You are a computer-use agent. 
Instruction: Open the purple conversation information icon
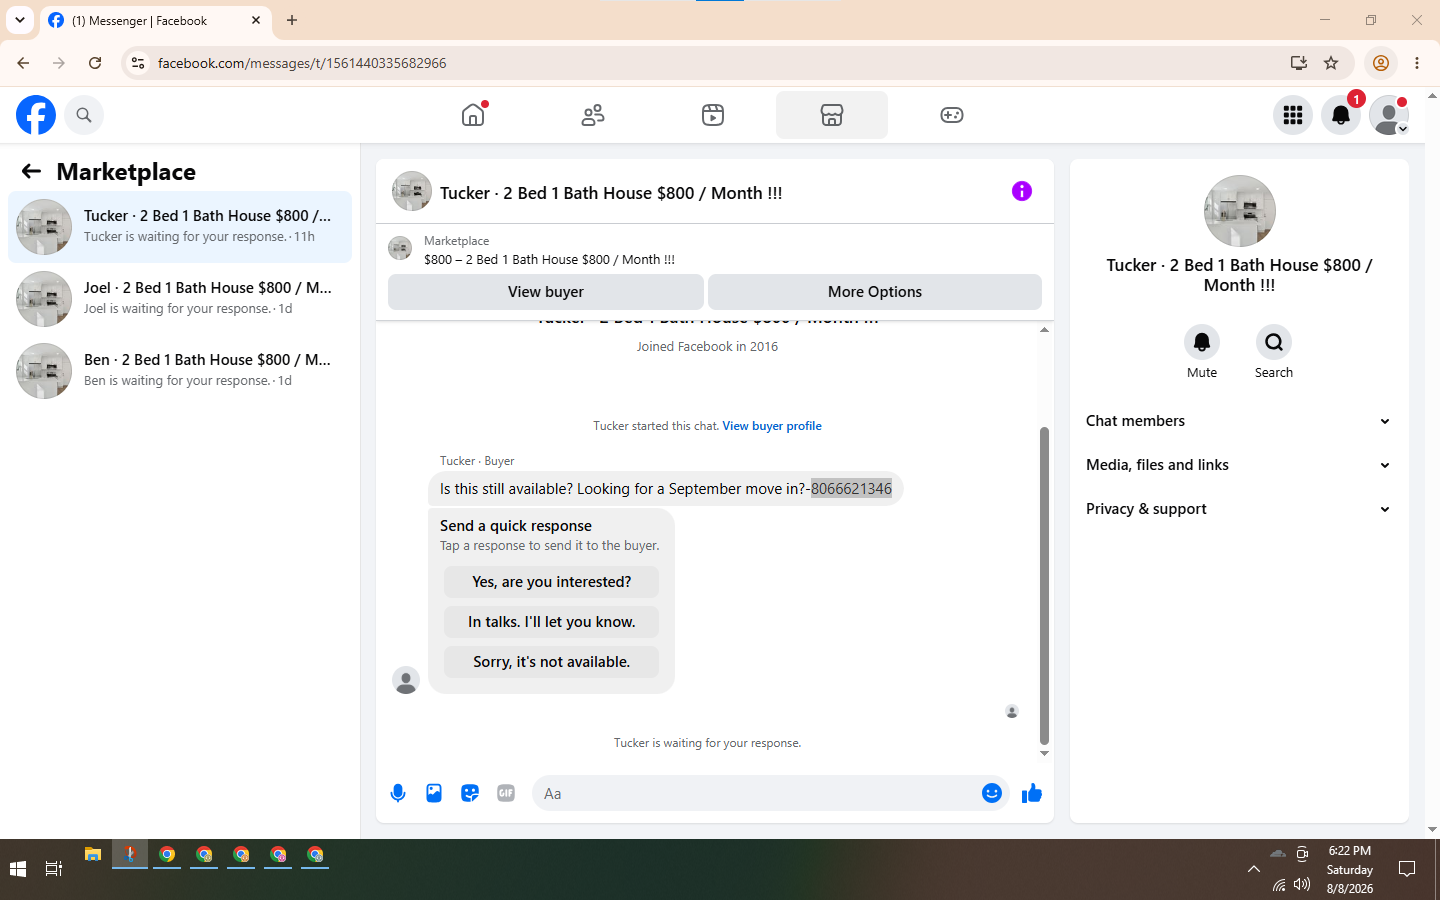tap(1022, 191)
